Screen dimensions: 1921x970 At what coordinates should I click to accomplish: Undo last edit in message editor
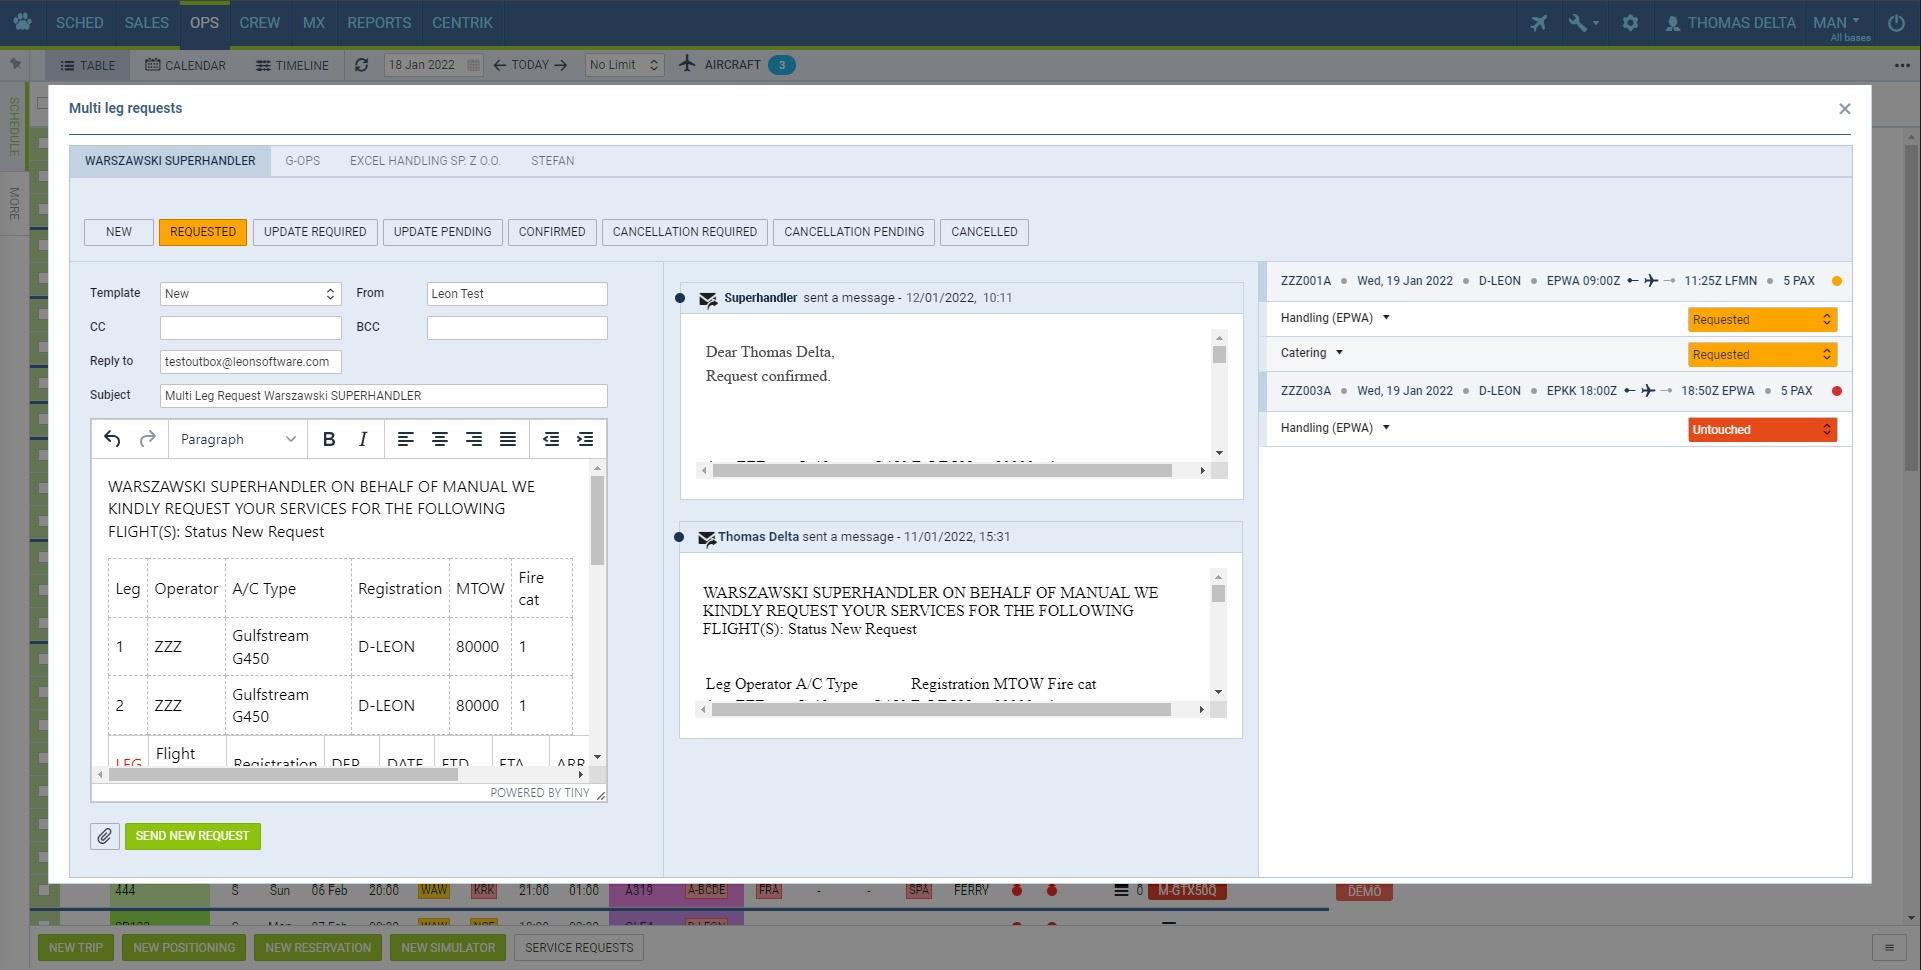[112, 439]
